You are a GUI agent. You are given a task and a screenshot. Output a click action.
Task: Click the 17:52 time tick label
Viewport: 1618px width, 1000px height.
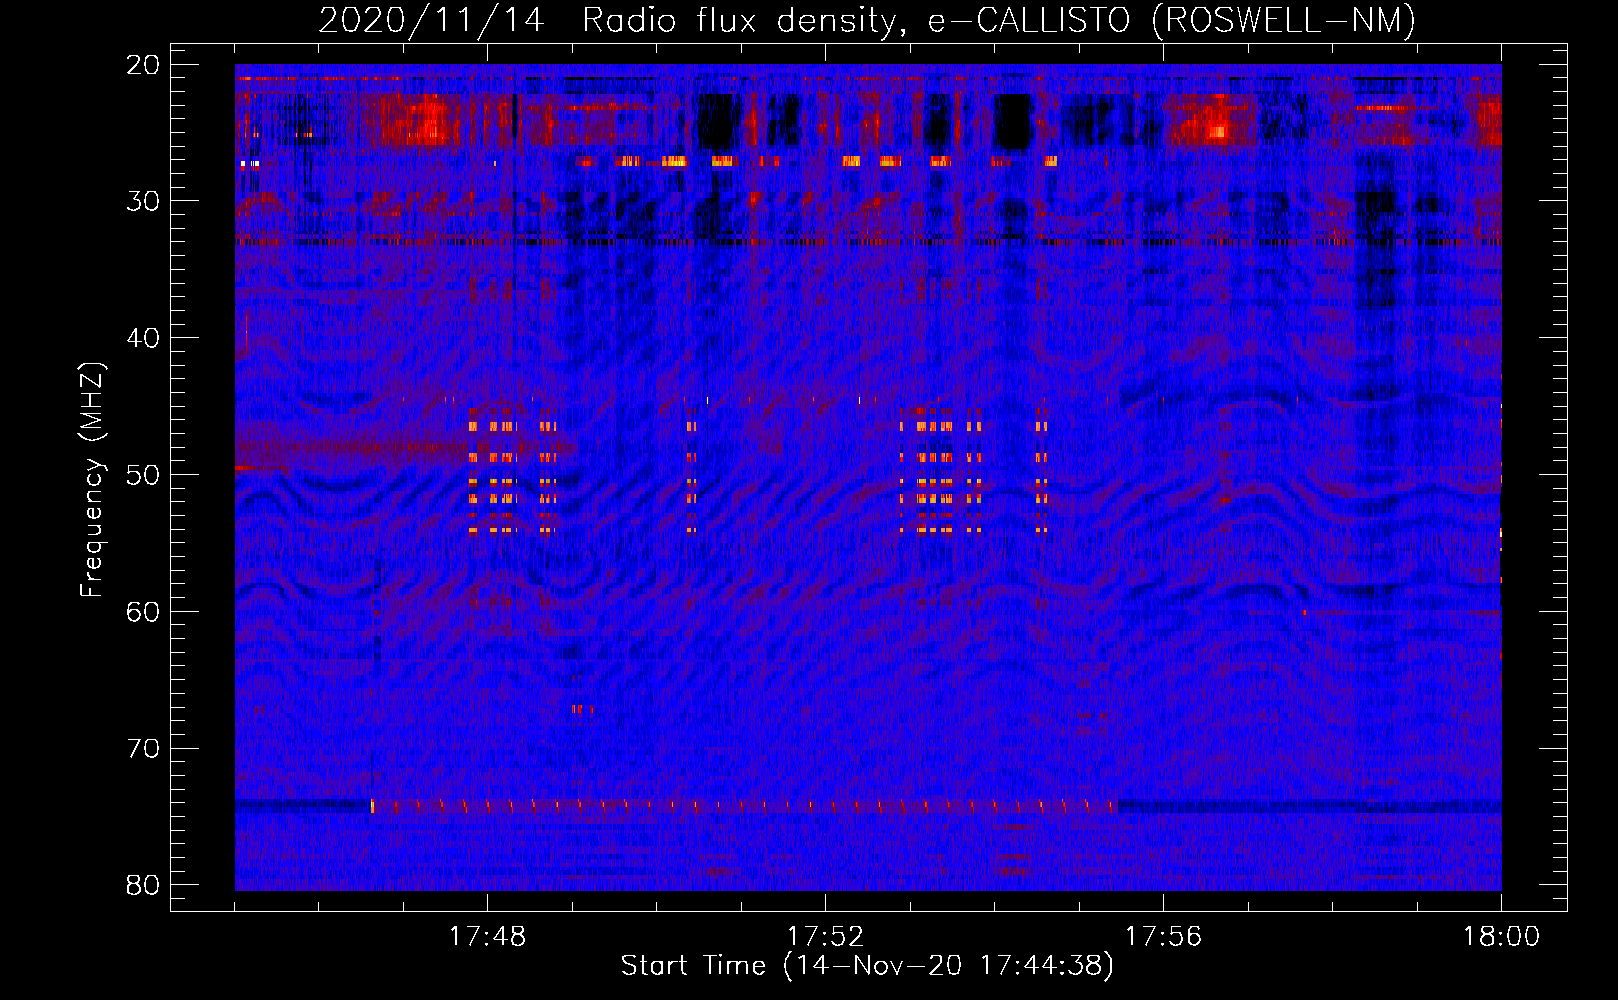point(825,937)
